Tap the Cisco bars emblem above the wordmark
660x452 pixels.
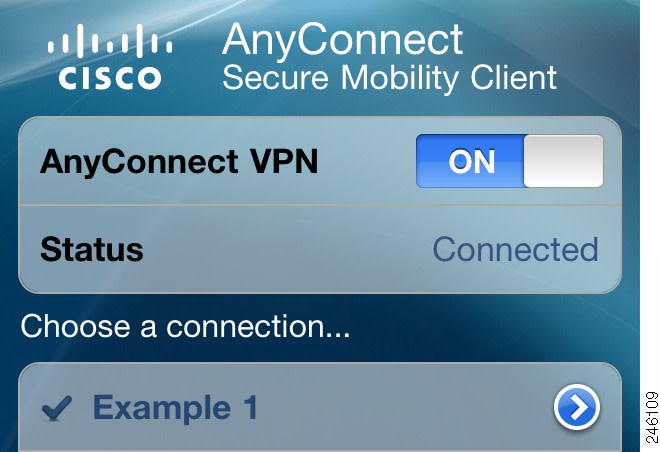(x=109, y=41)
